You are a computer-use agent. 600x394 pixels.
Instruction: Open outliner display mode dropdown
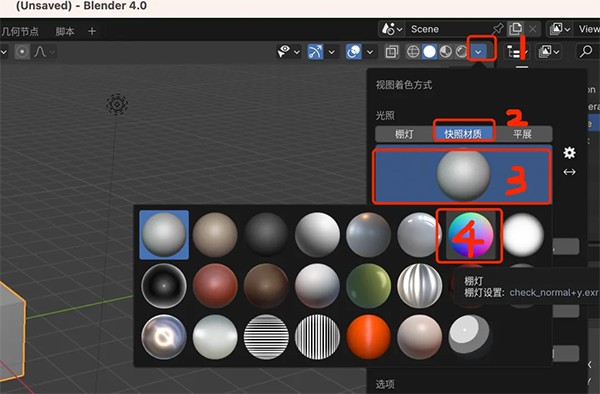549,52
